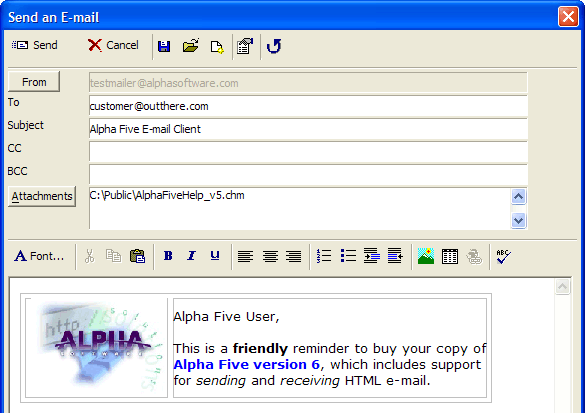
Task: Apply bulleted list formatting
Action: (x=348, y=256)
